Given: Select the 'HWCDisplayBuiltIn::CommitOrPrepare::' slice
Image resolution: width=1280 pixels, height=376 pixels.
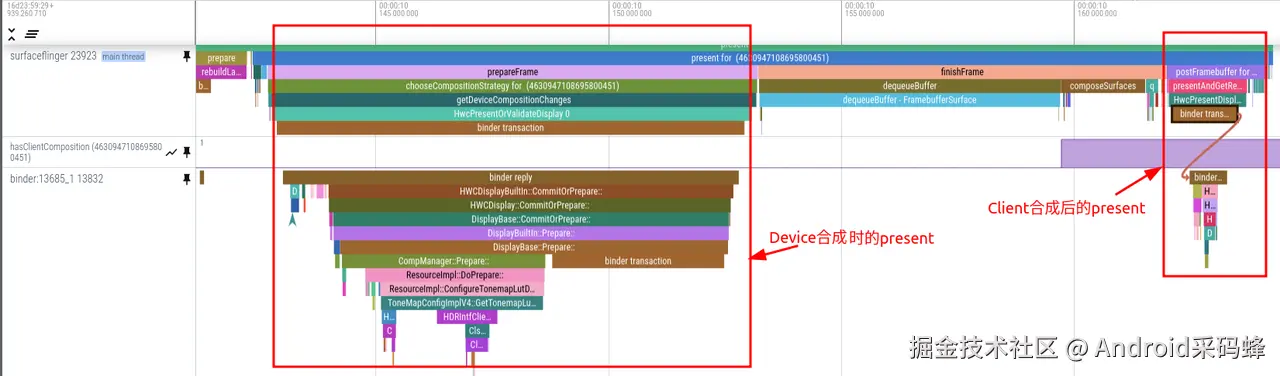Looking at the screenshot, I should 530,191.
